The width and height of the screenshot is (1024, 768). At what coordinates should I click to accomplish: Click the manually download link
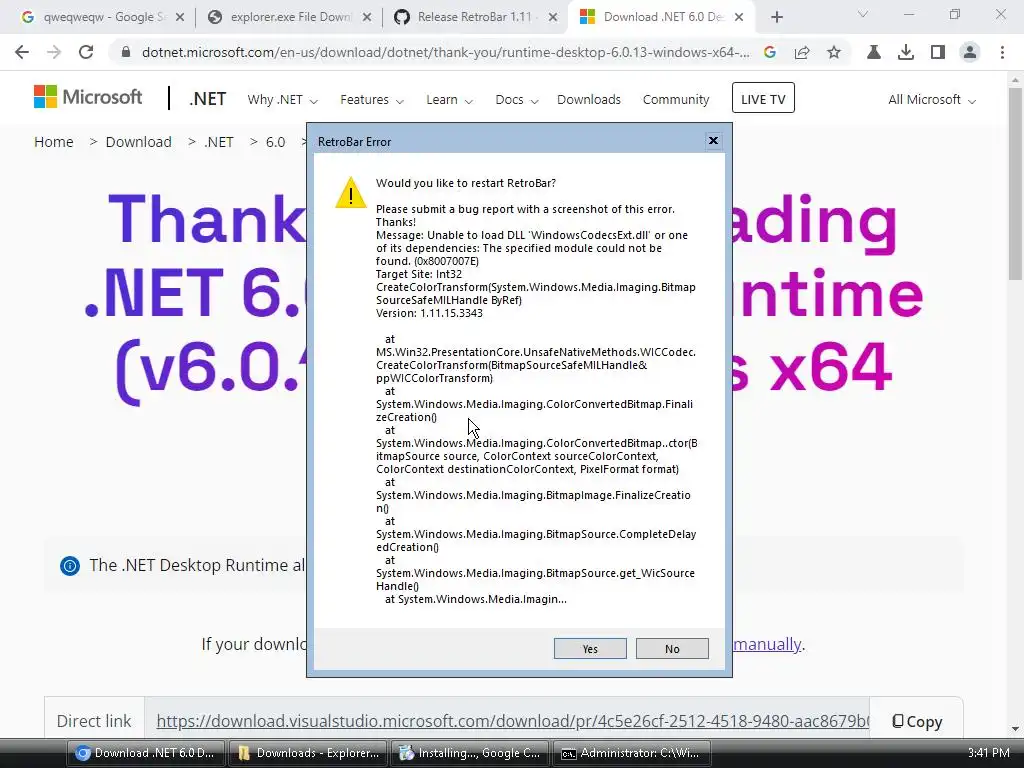point(767,644)
